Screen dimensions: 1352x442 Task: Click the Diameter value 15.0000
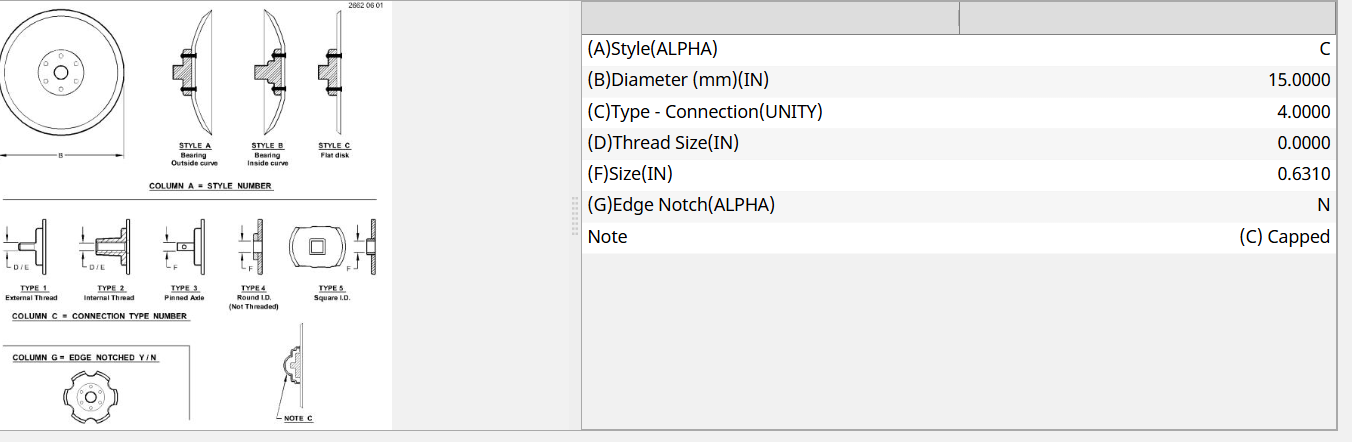coord(1298,80)
